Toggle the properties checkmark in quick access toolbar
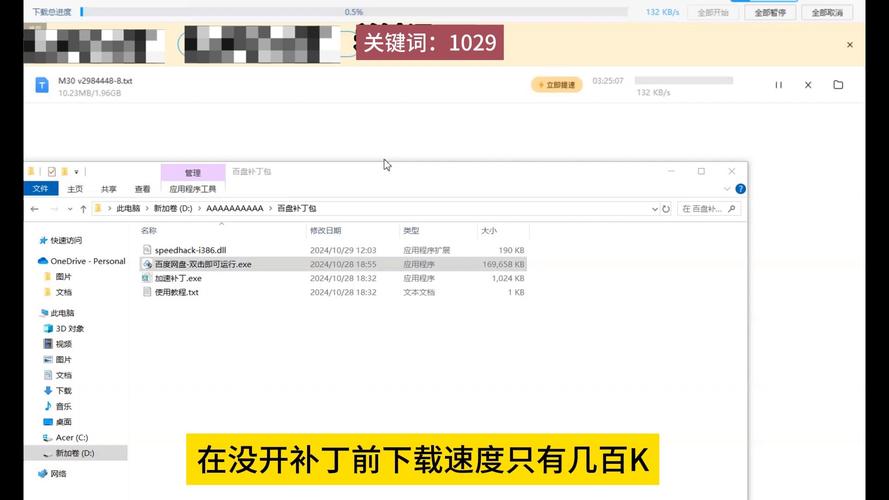 52,171
